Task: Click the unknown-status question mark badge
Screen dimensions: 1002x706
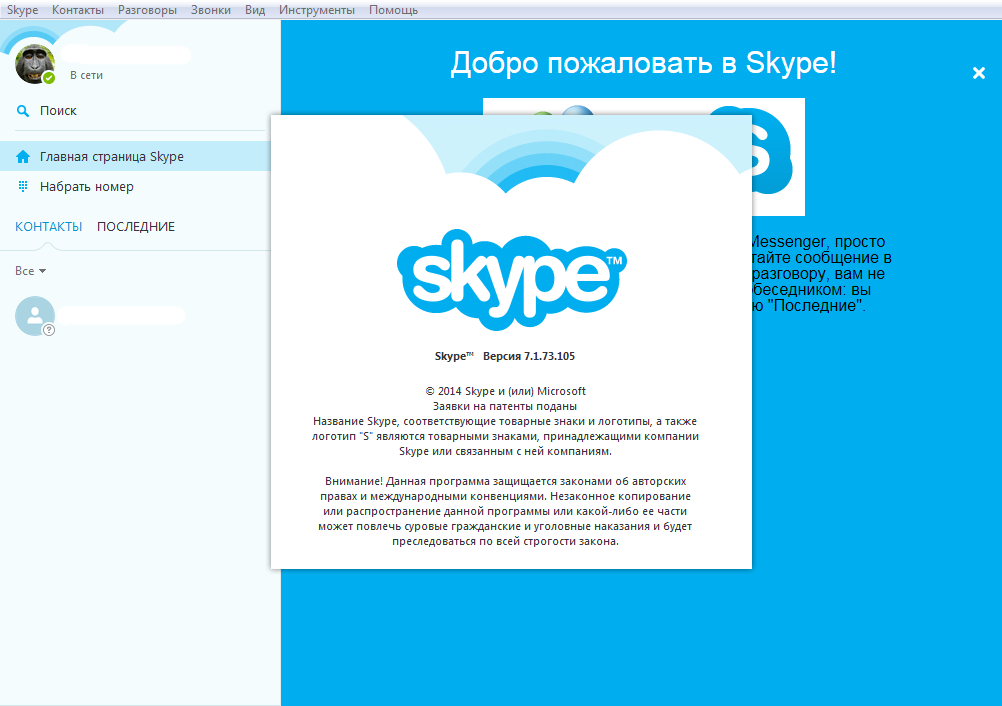Action: pos(49,330)
